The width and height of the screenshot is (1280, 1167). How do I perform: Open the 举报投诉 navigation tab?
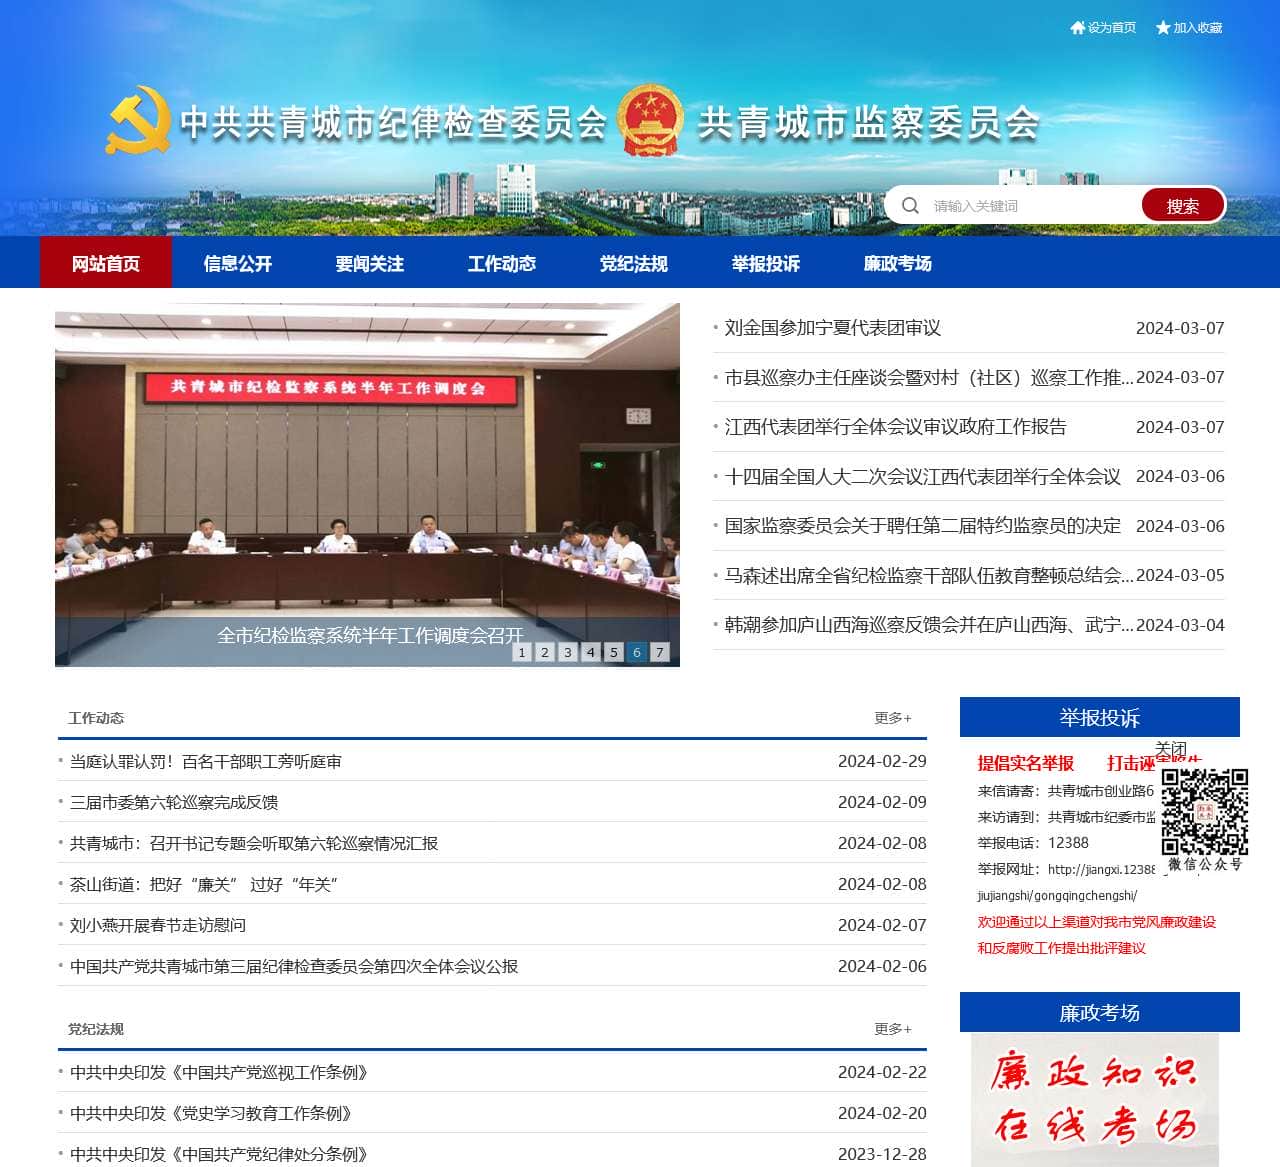766,263
